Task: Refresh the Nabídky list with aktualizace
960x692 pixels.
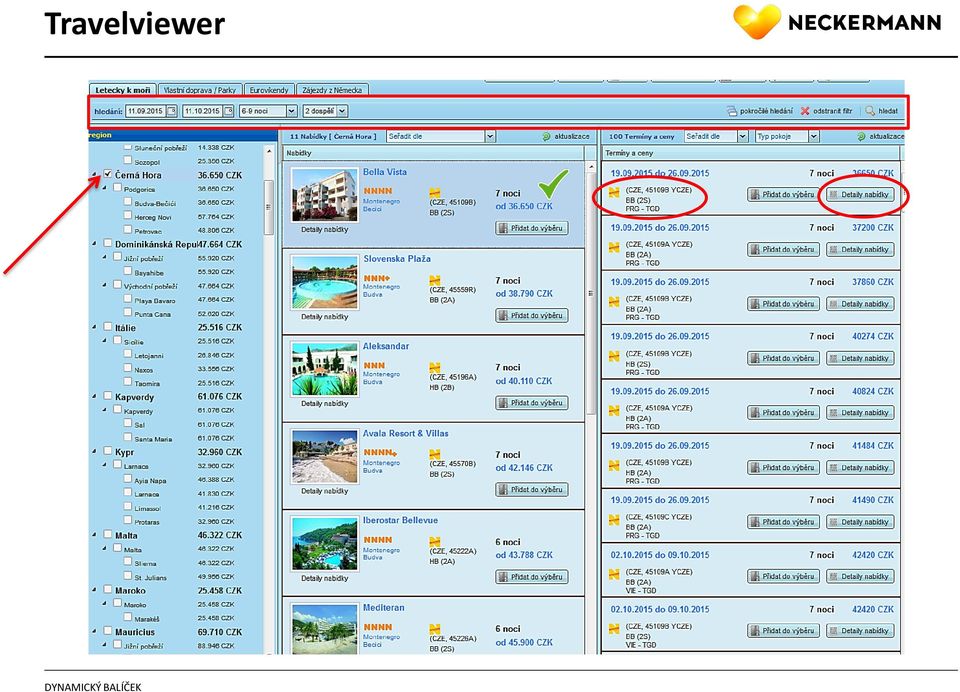Action: 566,137
